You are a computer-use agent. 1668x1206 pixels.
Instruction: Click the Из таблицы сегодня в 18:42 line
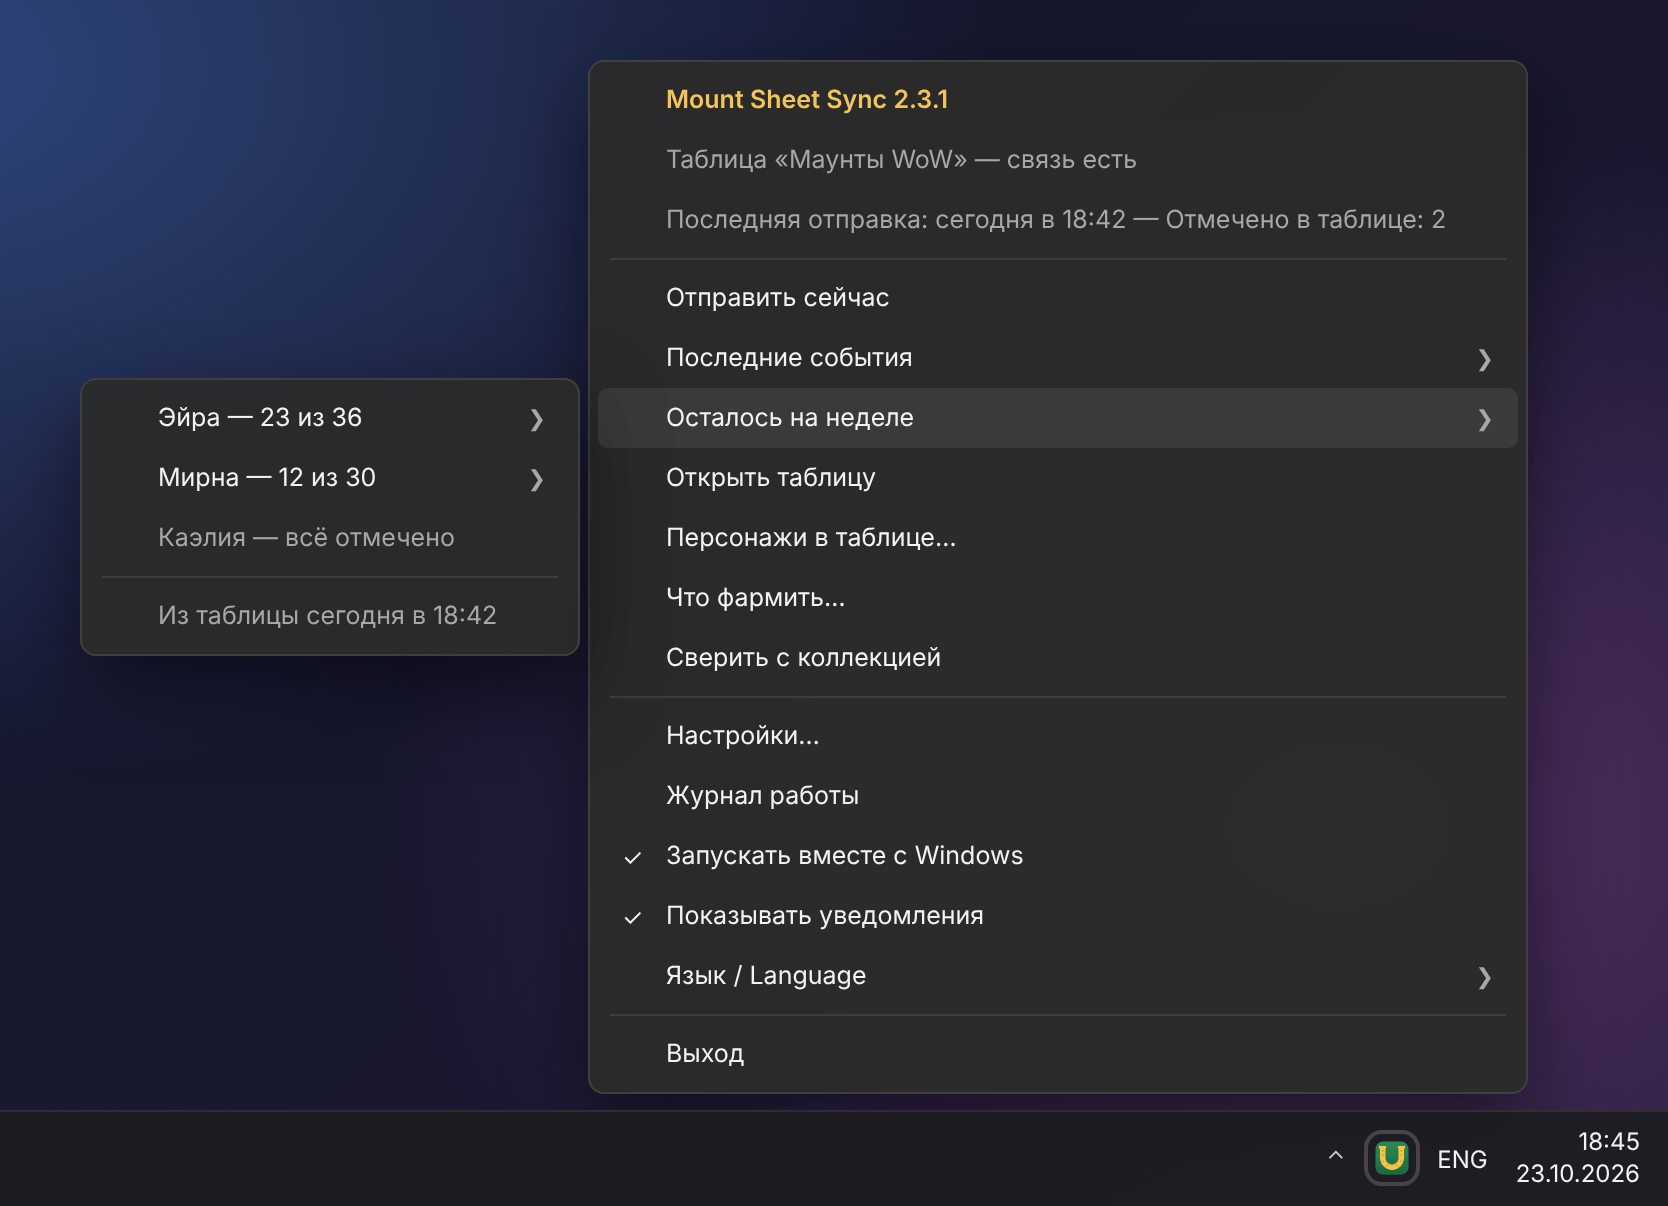coord(327,616)
